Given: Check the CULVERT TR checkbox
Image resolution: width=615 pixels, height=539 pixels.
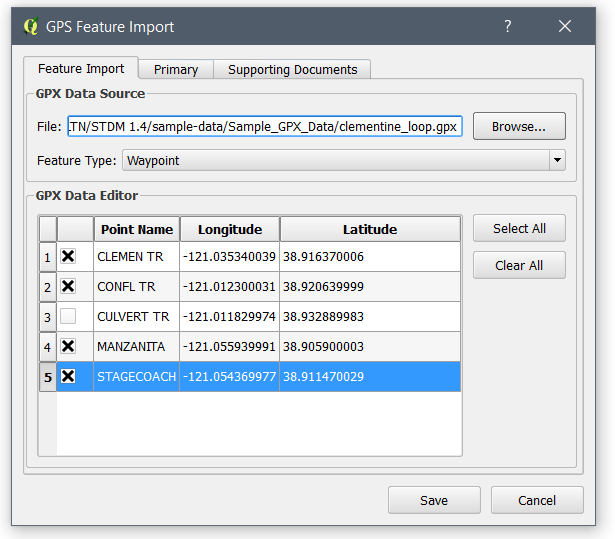Looking at the screenshot, I should point(68,316).
